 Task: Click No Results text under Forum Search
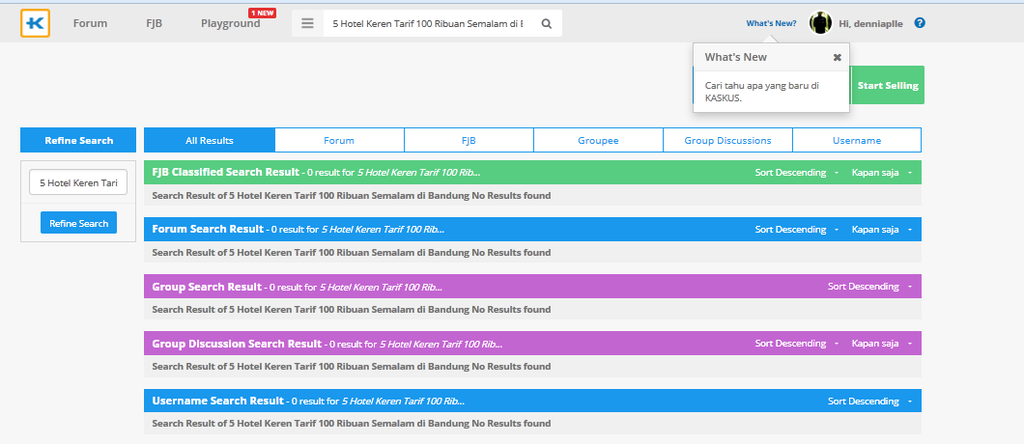pos(351,252)
